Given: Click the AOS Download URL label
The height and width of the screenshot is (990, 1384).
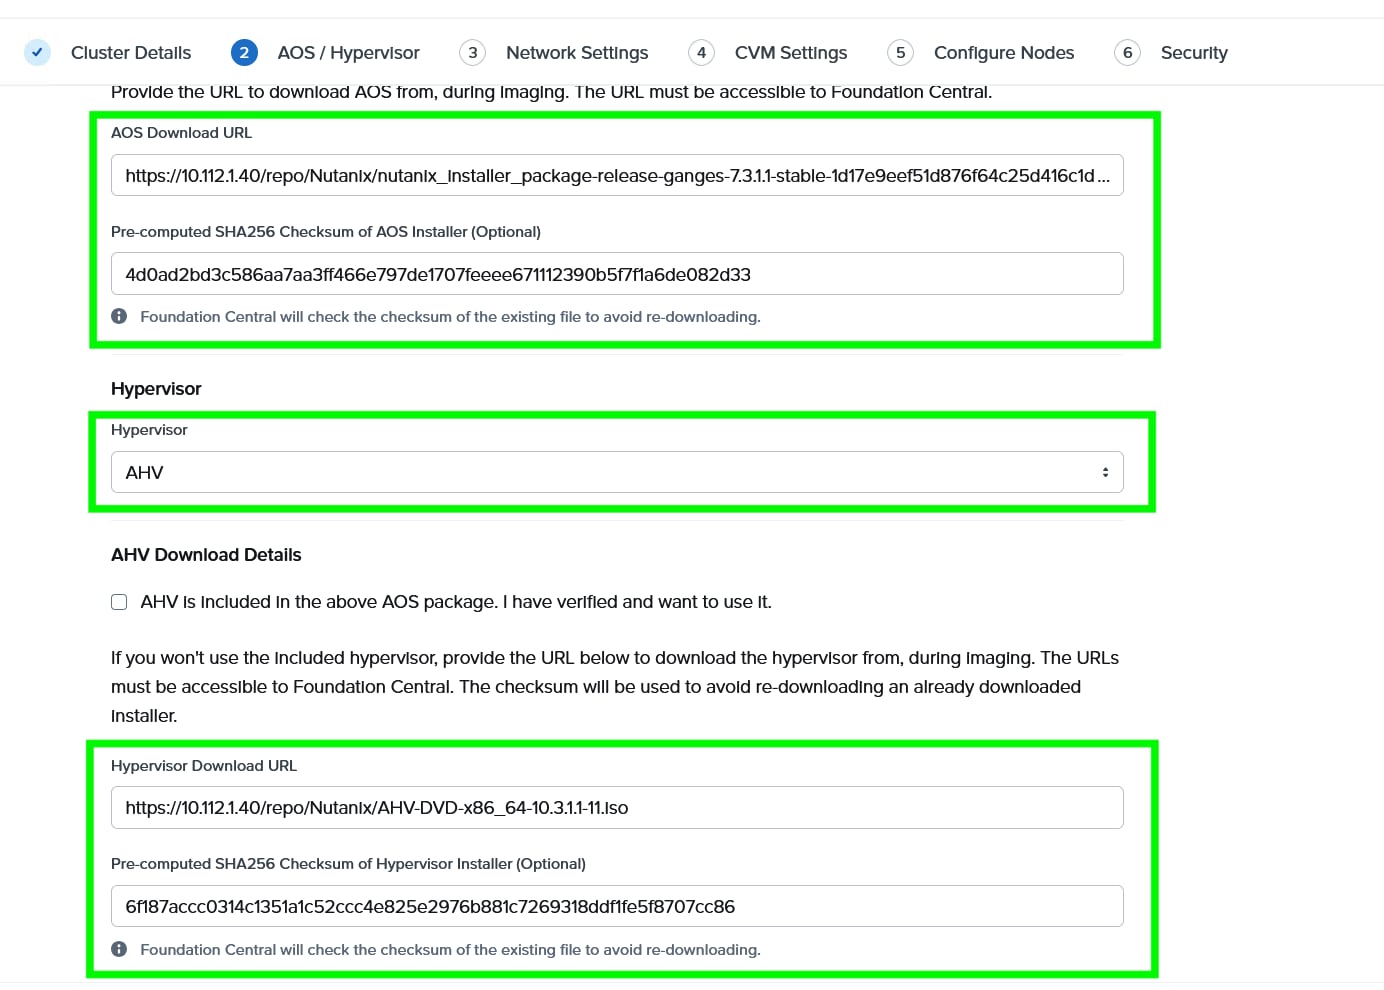Looking at the screenshot, I should click(x=181, y=133).
